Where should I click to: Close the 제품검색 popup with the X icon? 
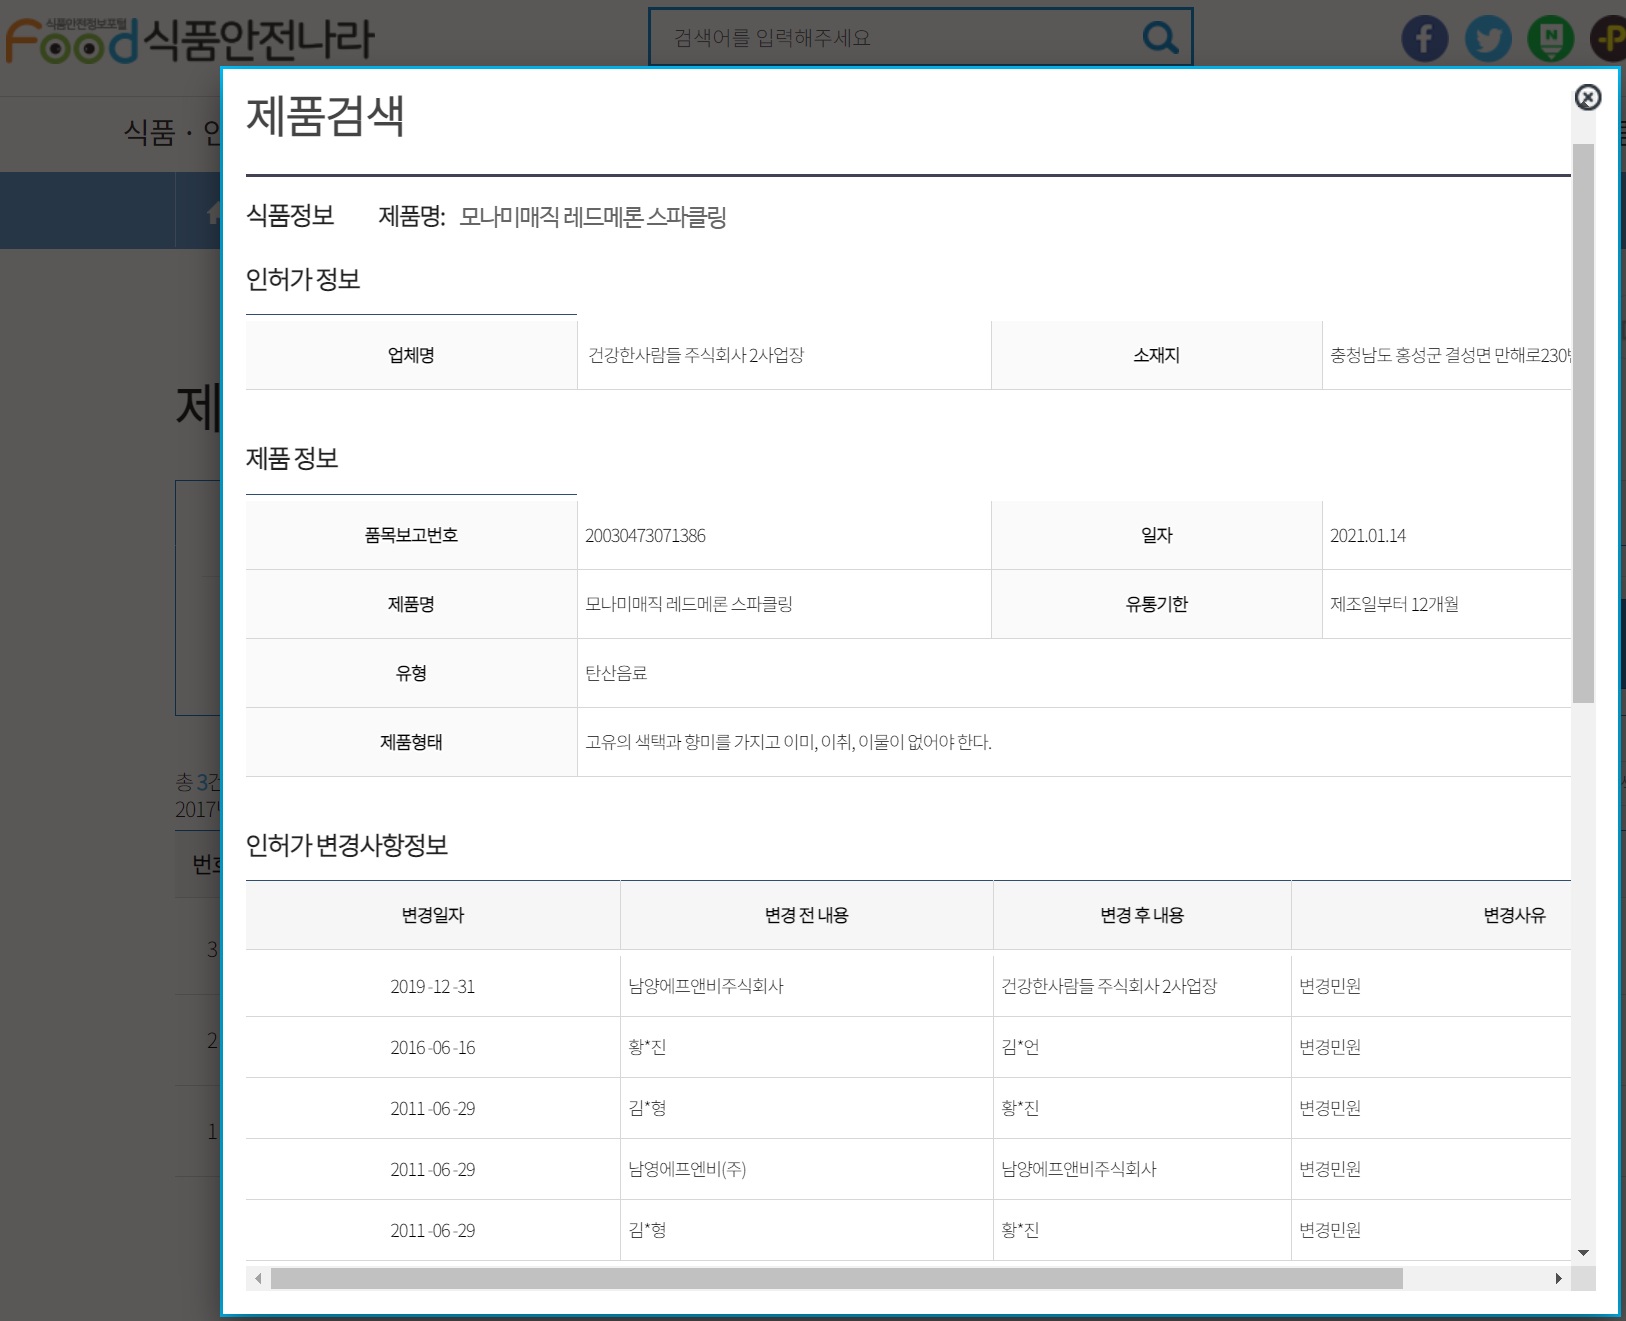[1587, 97]
